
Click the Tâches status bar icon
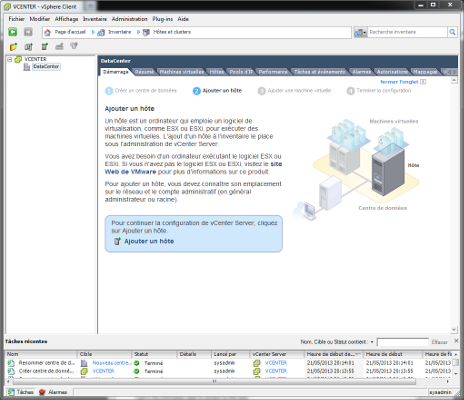tap(11, 392)
